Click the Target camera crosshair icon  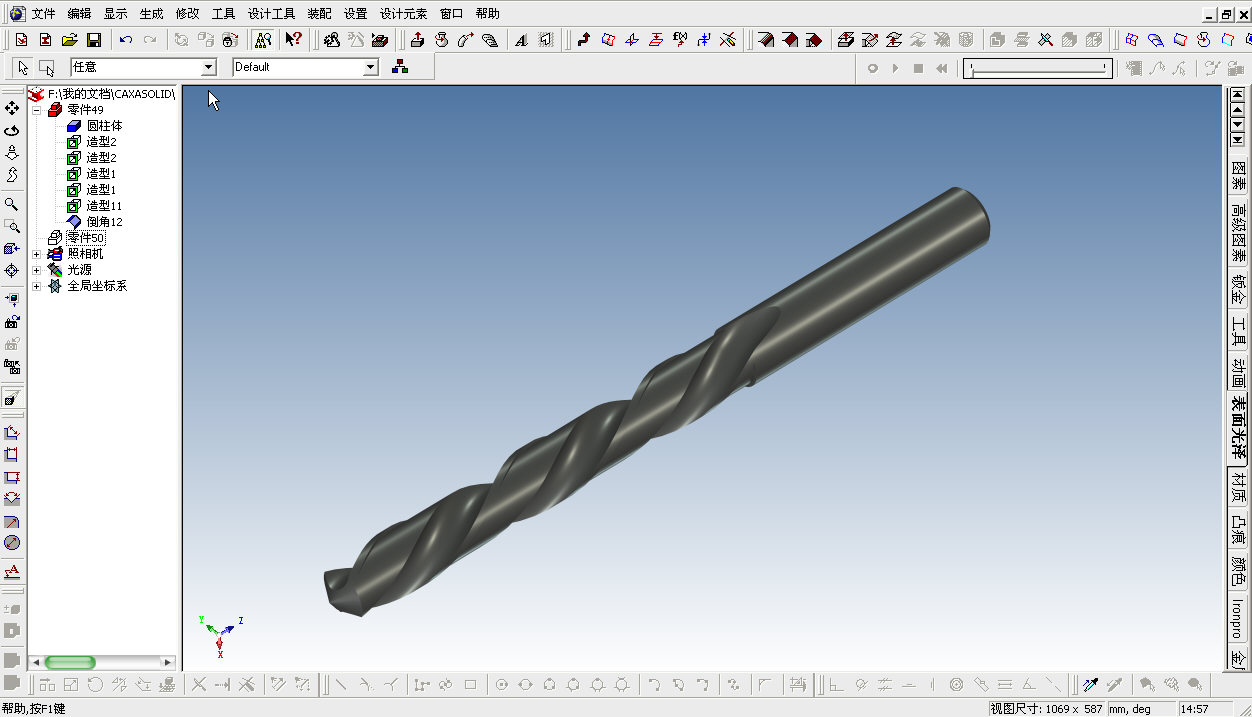[12, 271]
